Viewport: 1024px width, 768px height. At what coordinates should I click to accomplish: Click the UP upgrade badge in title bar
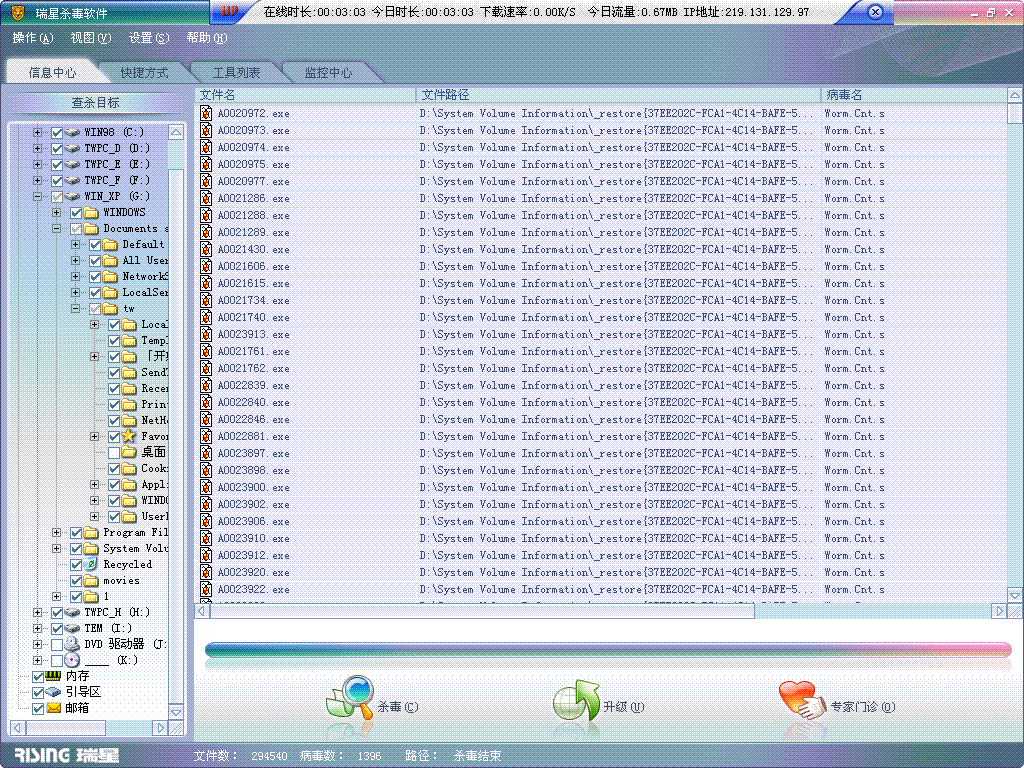click(x=230, y=11)
